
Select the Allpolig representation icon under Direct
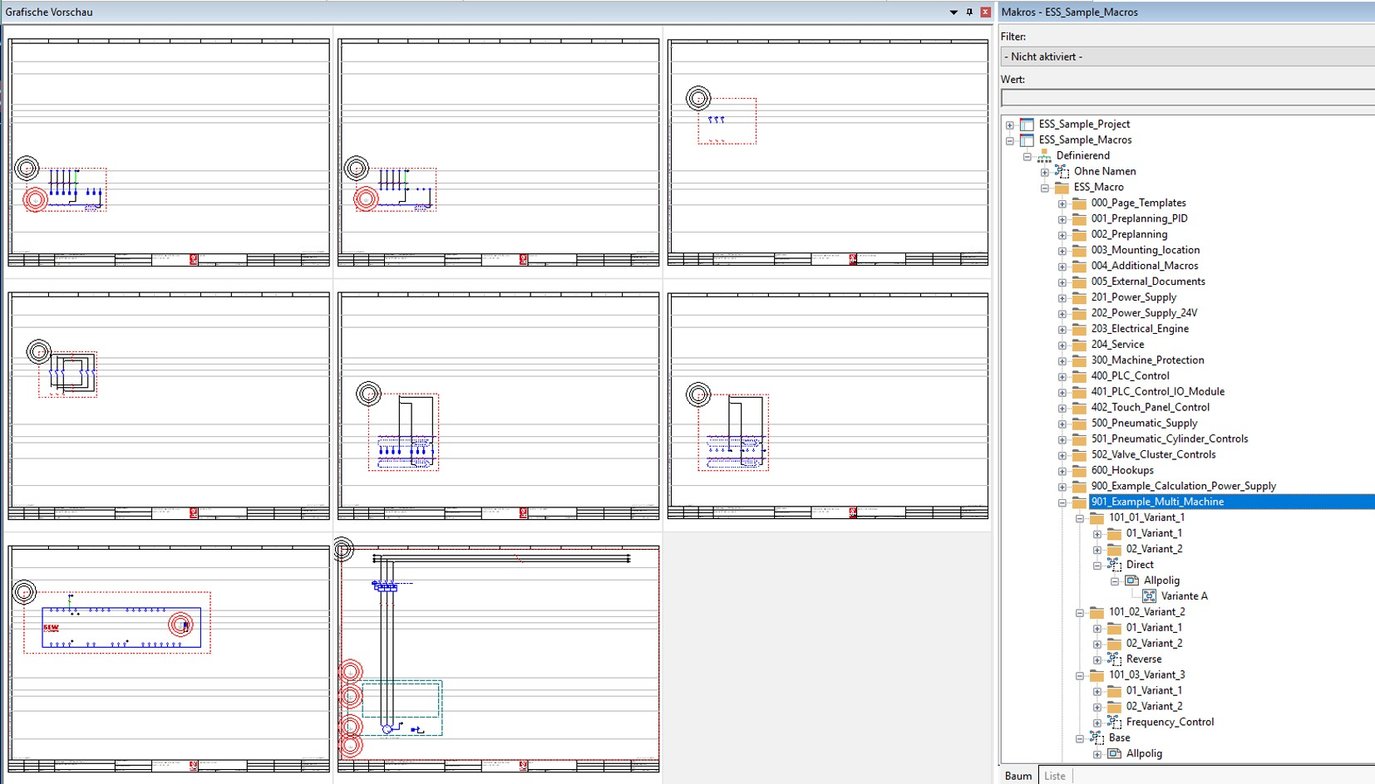(1130, 580)
